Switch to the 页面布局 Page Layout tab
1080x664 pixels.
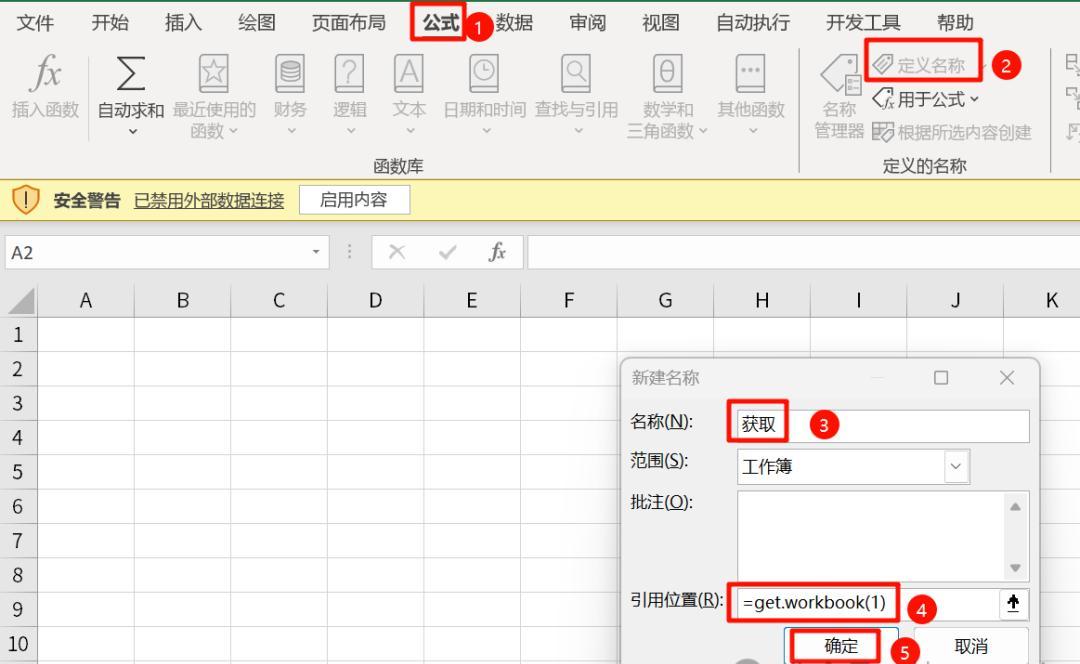[x=349, y=23]
